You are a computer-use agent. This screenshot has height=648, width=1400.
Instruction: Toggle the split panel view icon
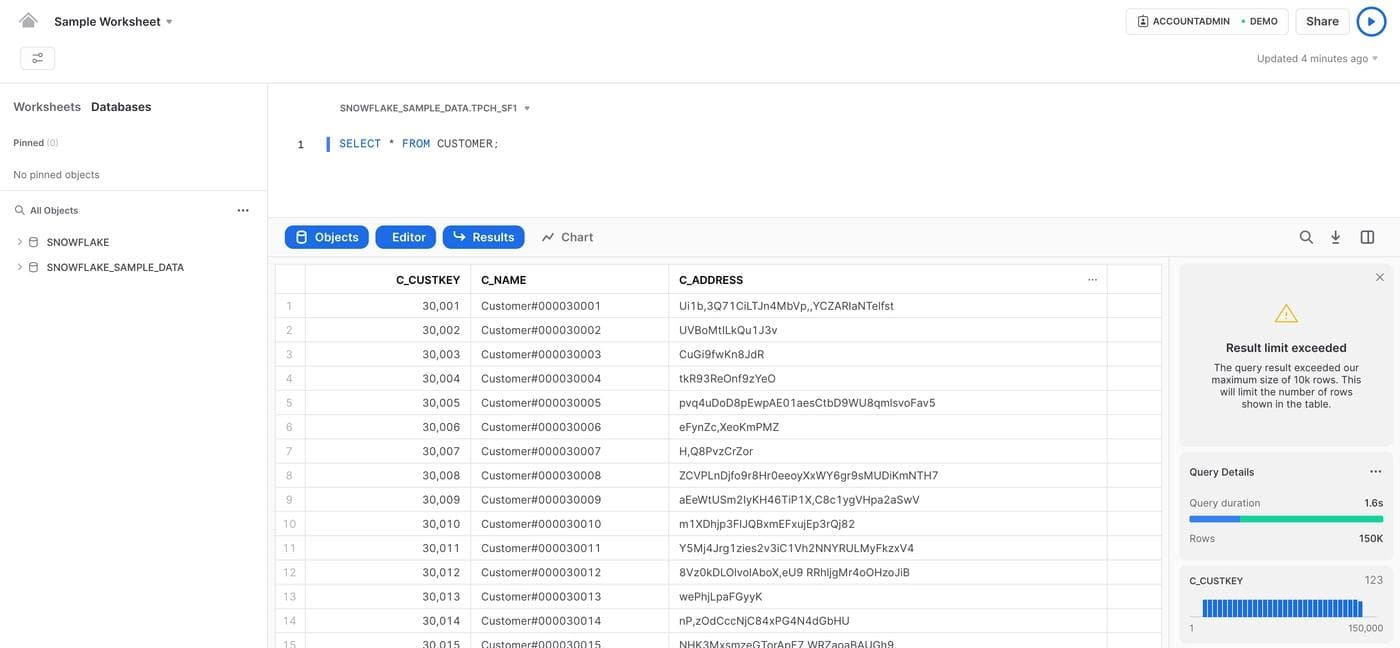pos(1367,237)
